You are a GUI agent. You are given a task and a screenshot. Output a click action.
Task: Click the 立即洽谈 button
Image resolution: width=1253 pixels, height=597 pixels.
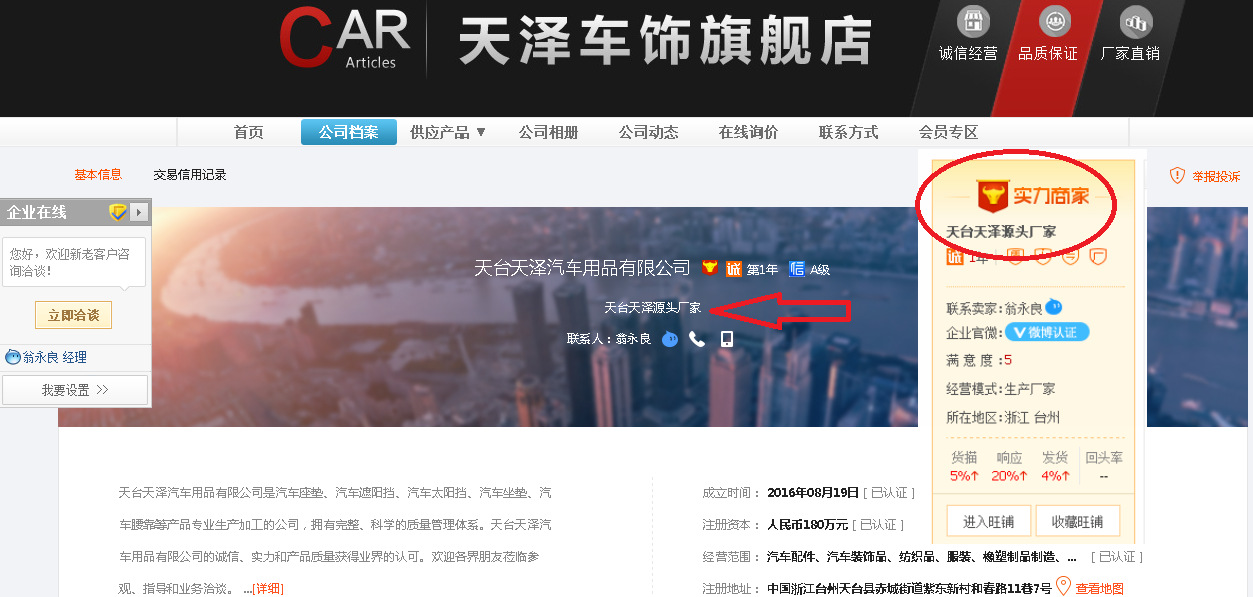click(x=74, y=315)
